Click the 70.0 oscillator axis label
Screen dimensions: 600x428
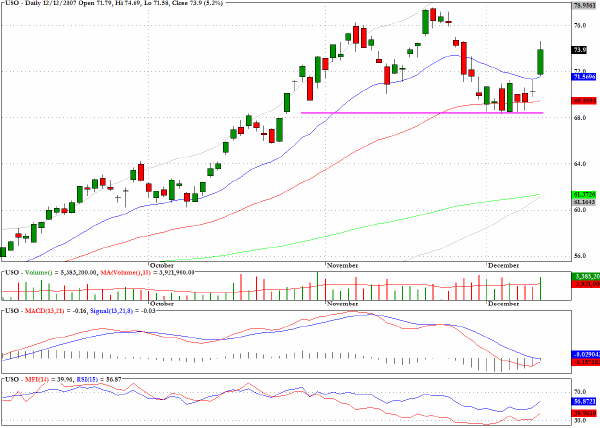click(x=580, y=392)
